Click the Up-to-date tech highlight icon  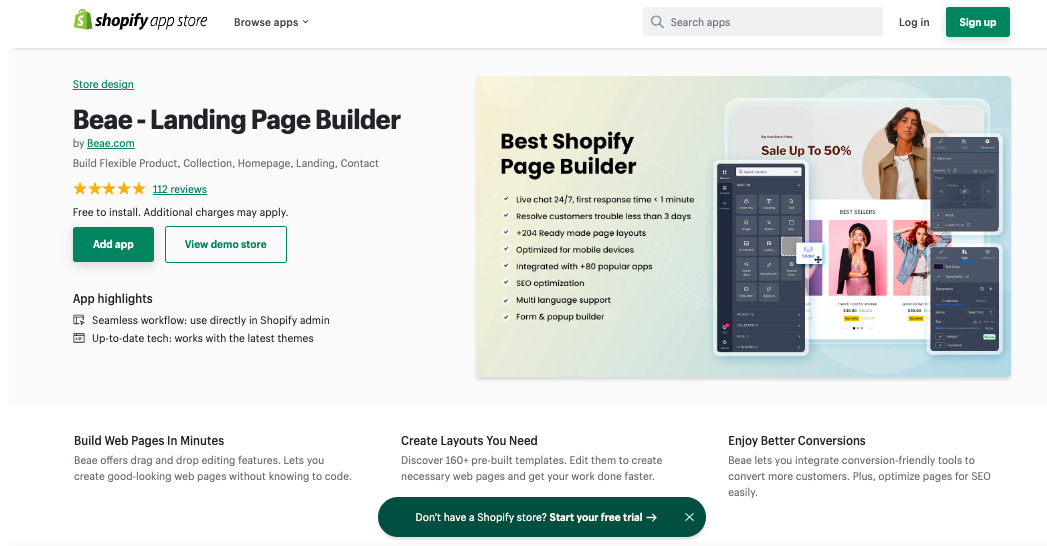79,338
